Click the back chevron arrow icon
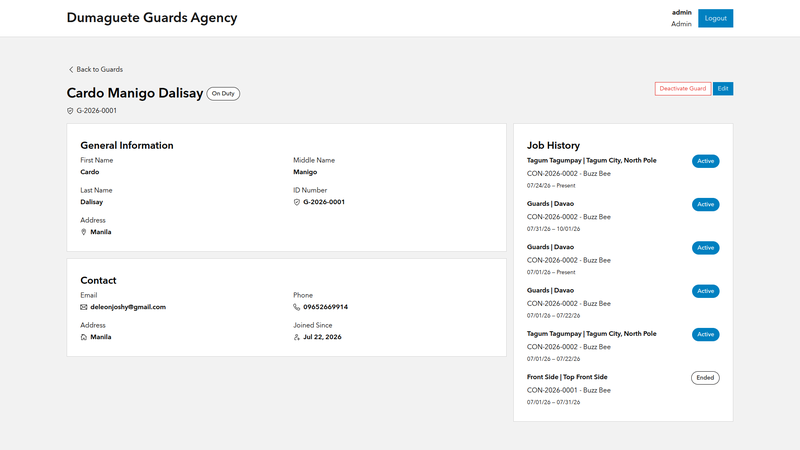This screenshot has width=800, height=450. [71, 69]
